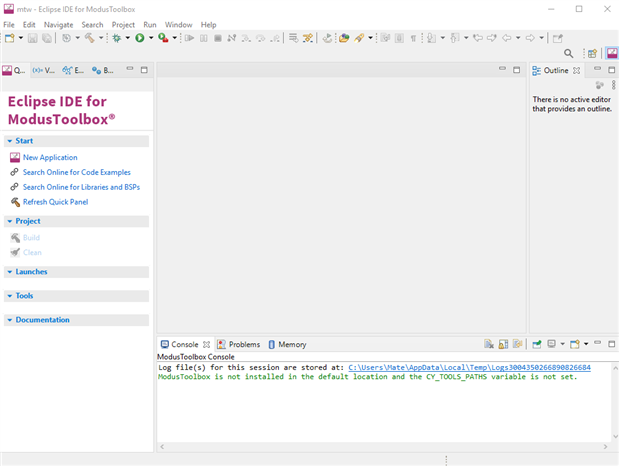Click the Save All icon
619x466 pixels.
[47, 38]
